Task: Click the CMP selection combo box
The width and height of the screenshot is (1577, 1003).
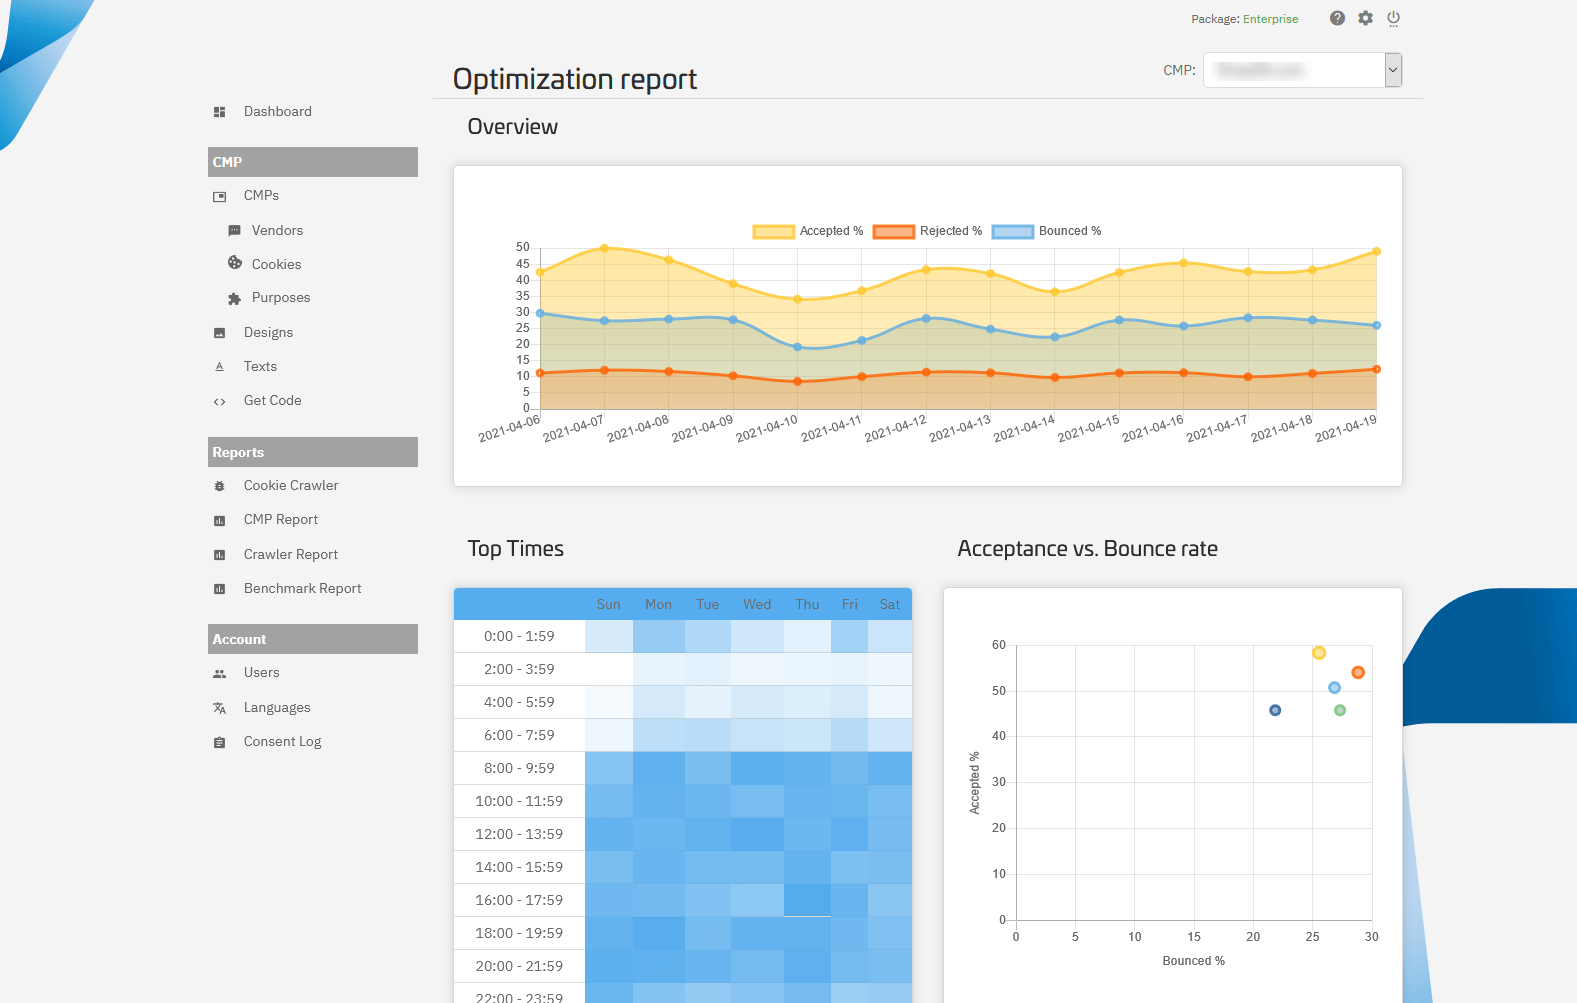Action: point(1302,70)
